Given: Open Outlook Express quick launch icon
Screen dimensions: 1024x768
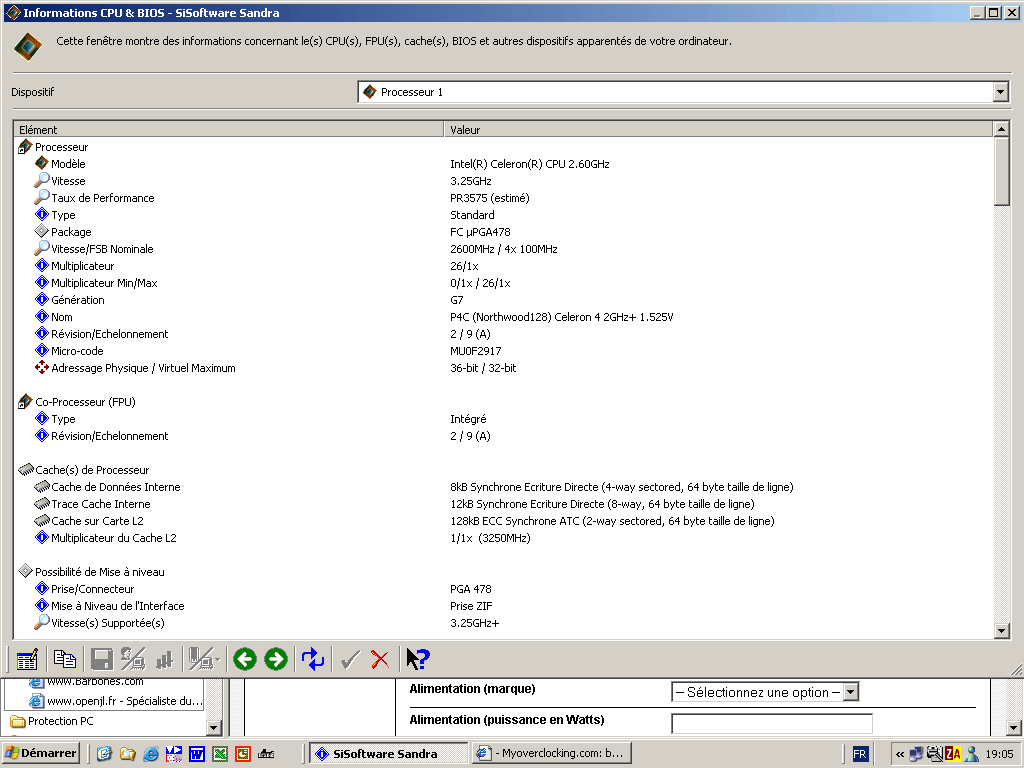Looking at the screenshot, I should [x=104, y=754].
